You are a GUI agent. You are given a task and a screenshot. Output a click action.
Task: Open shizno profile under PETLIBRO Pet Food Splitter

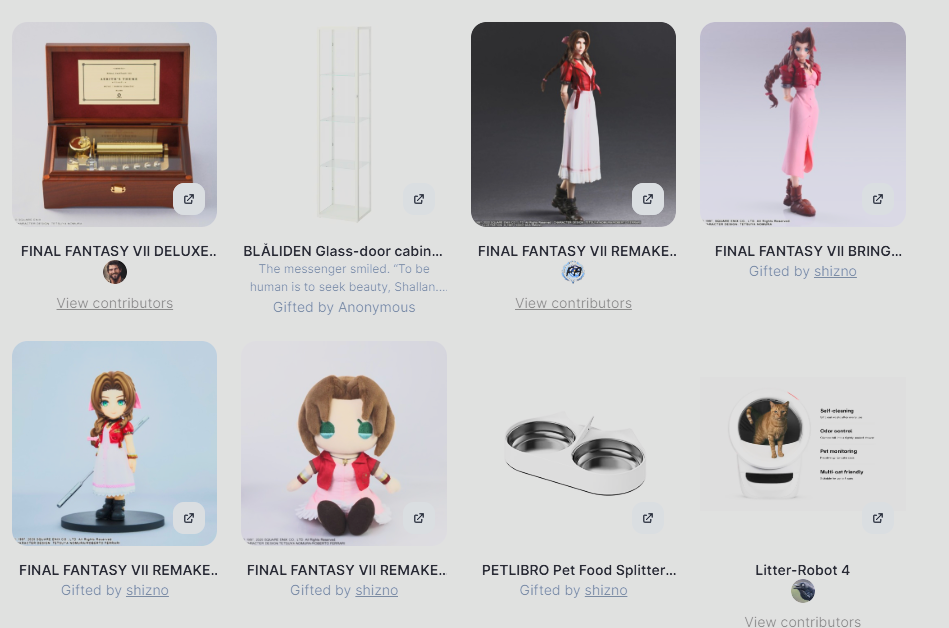click(x=606, y=590)
